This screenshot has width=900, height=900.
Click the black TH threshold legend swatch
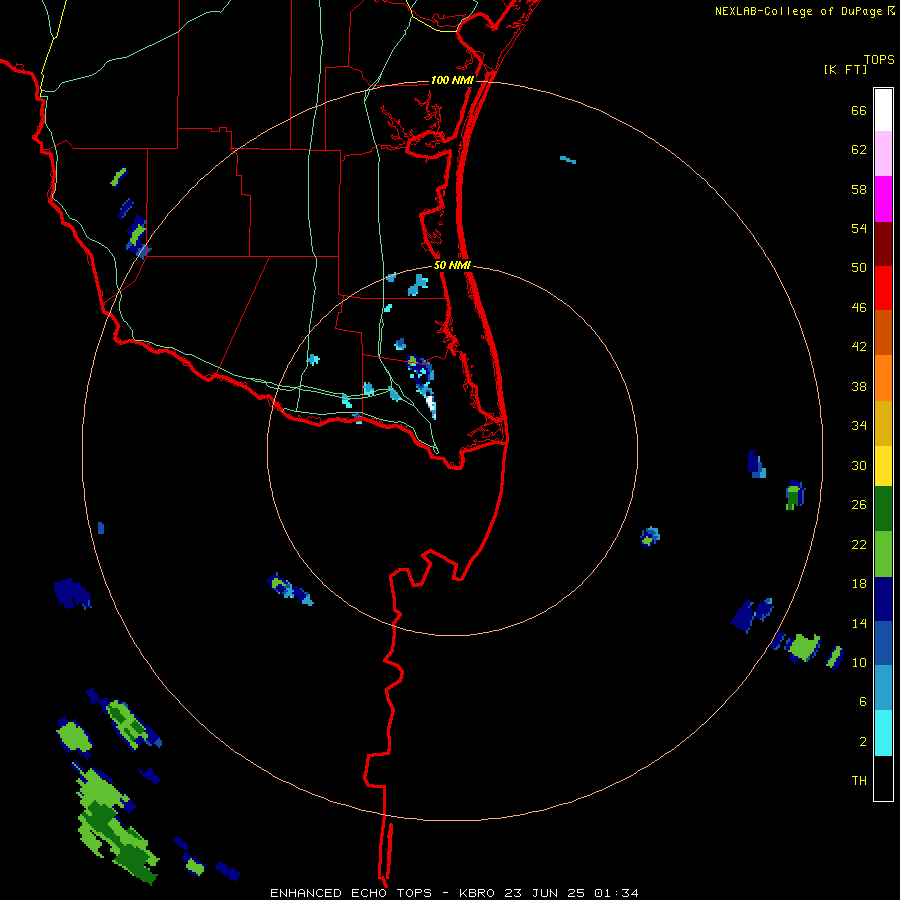coord(883,778)
